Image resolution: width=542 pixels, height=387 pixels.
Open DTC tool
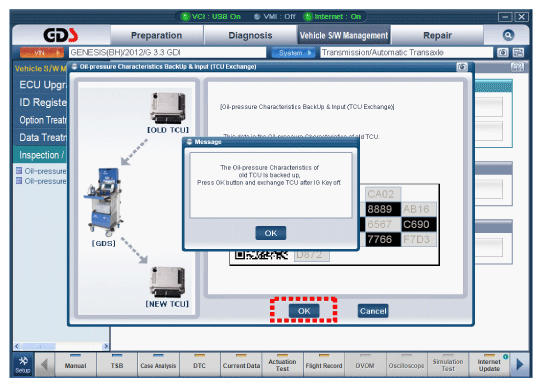point(199,365)
